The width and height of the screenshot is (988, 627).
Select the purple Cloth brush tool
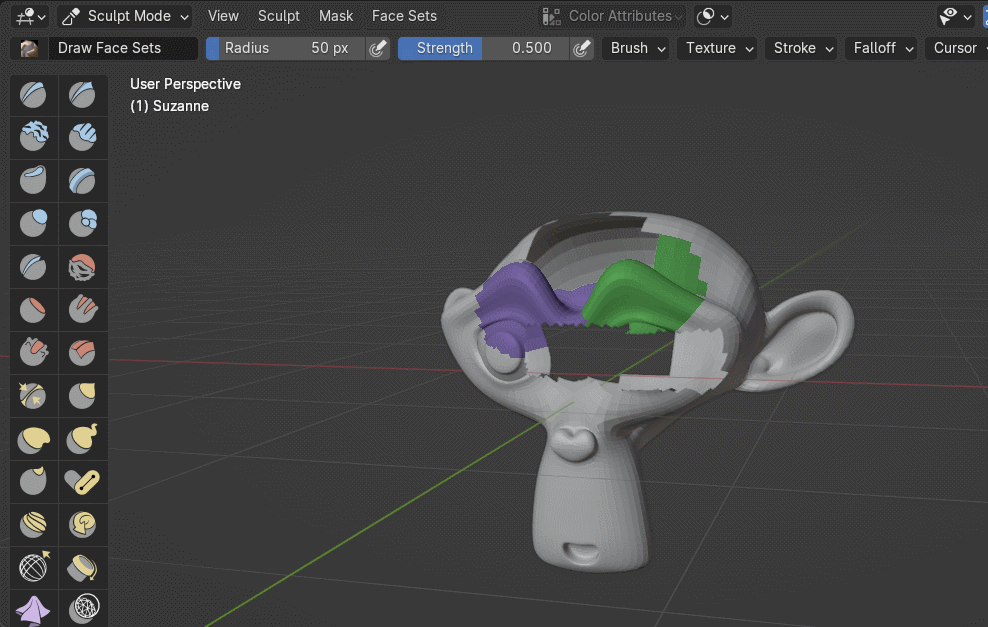pyautogui.click(x=33, y=609)
